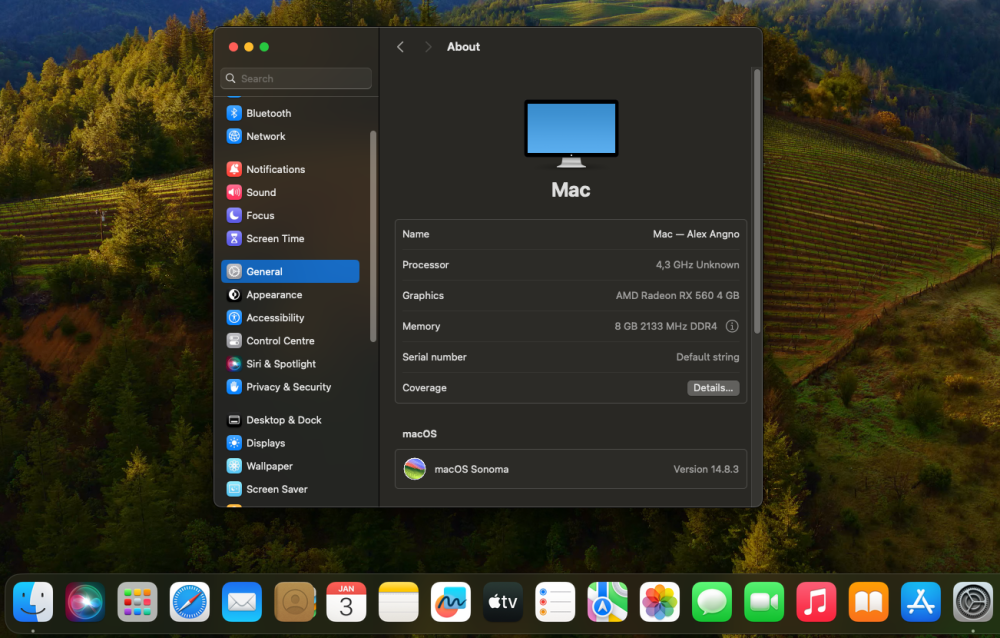Open System Settings from the Dock
Viewport: 1000px width, 638px height.
pyautogui.click(x=973, y=602)
